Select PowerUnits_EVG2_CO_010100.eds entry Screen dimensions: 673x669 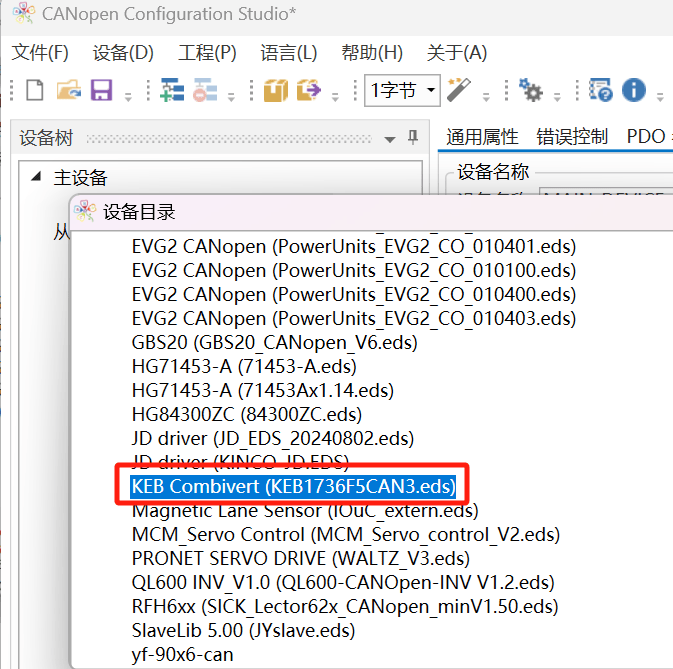click(354, 270)
